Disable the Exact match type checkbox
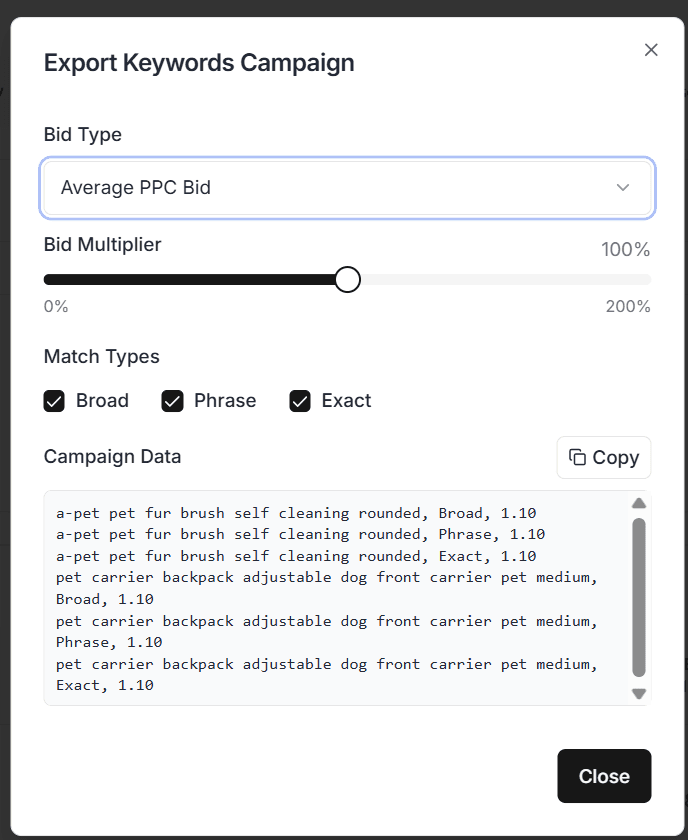Image resolution: width=688 pixels, height=840 pixels. (x=300, y=401)
